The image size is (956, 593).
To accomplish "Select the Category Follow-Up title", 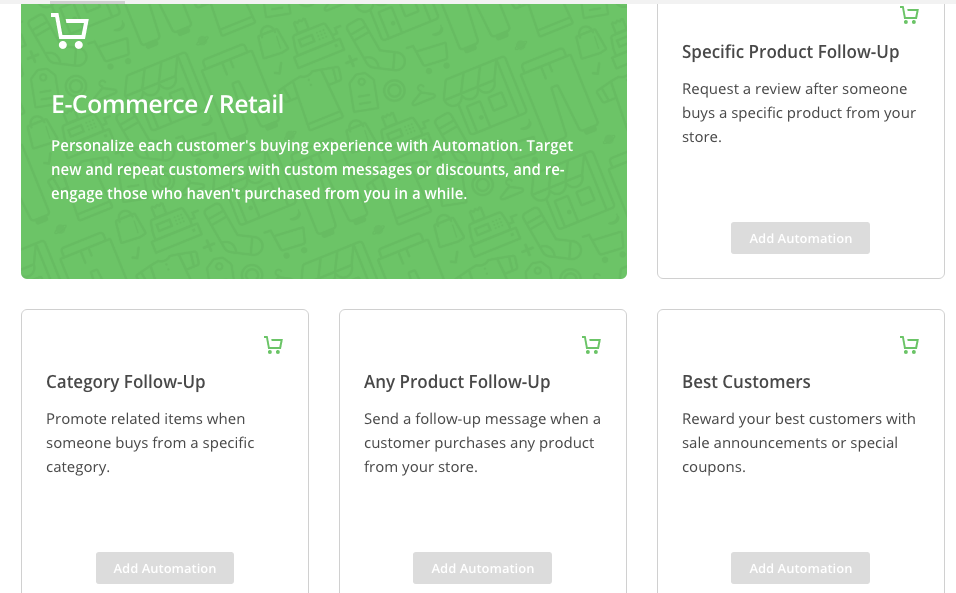I will pyautogui.click(x=125, y=382).
